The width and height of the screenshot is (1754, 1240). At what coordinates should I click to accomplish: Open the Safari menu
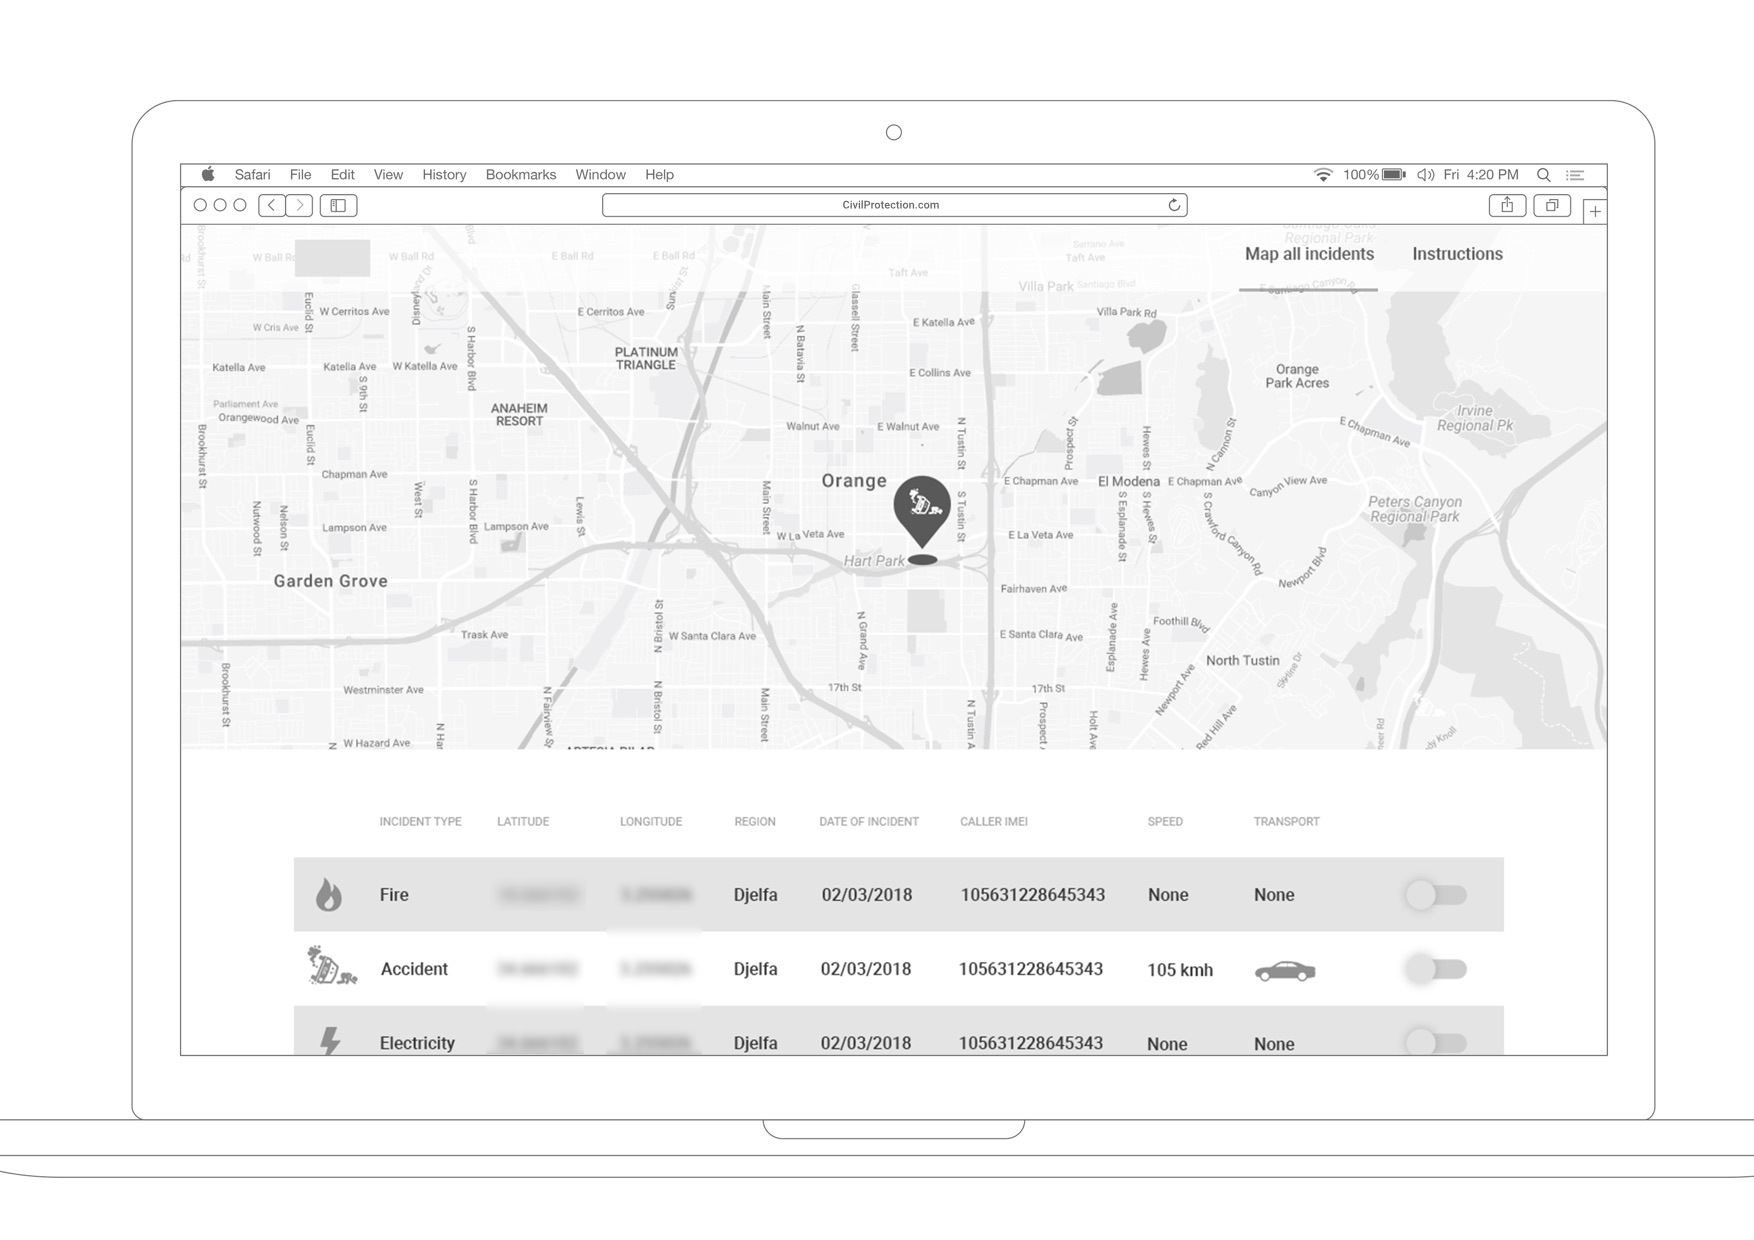[253, 175]
